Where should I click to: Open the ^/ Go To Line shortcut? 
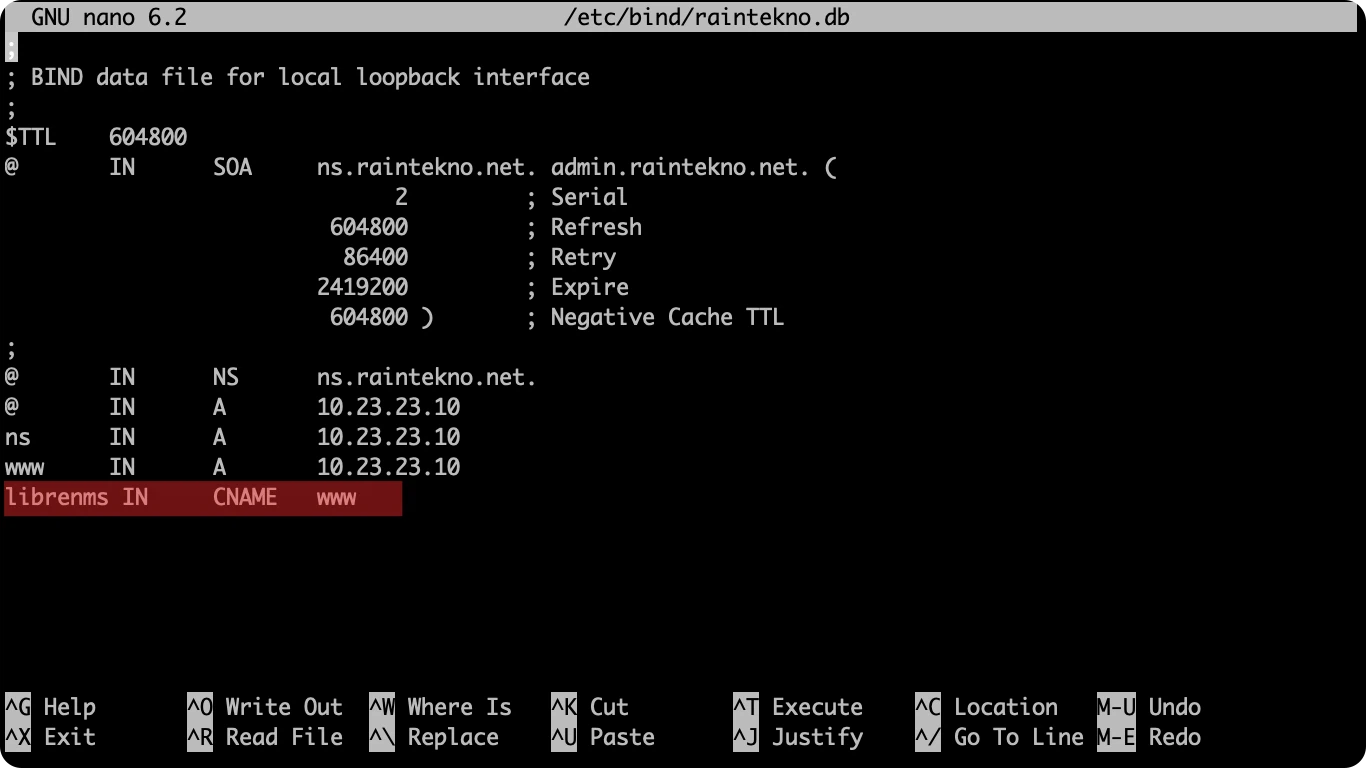coord(999,737)
